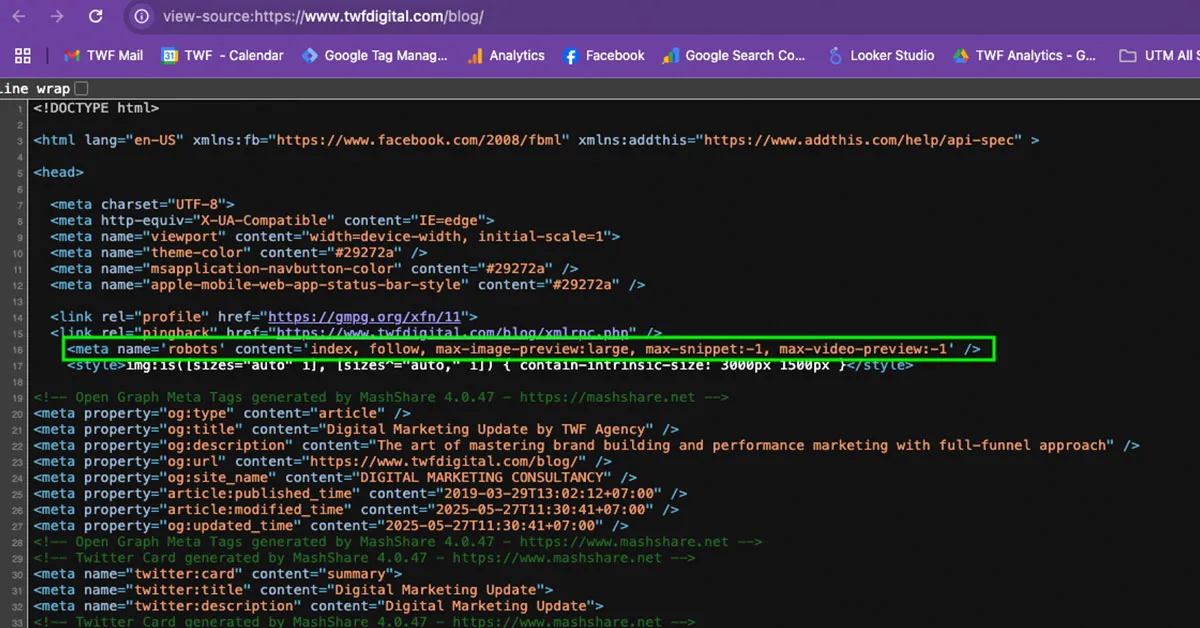
Task: Click the browser back arrow
Action: 19,16
